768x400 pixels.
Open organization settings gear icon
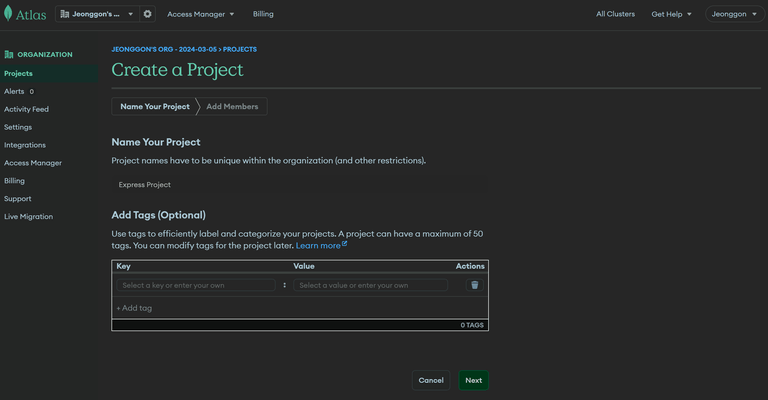147,14
